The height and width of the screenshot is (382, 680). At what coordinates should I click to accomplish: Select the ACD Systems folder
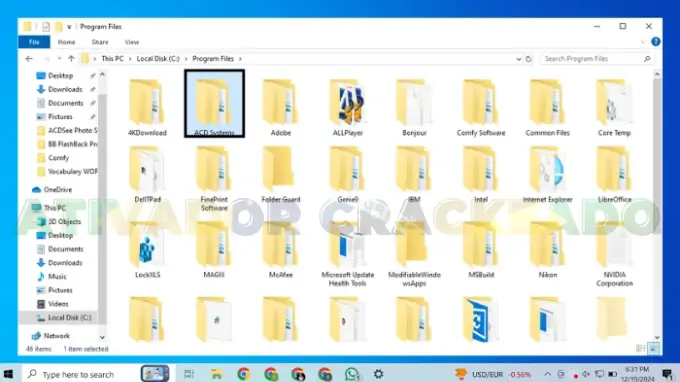pos(214,104)
